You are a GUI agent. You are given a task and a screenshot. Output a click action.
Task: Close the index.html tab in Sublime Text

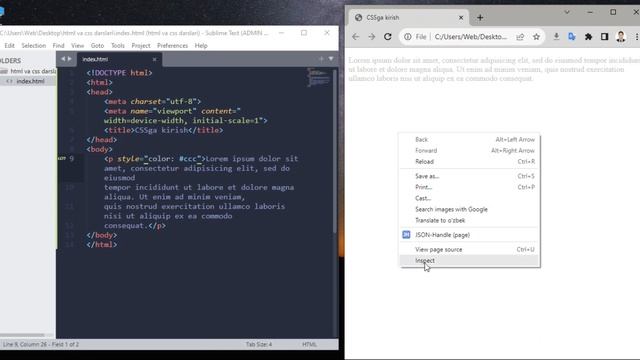click(x=154, y=59)
